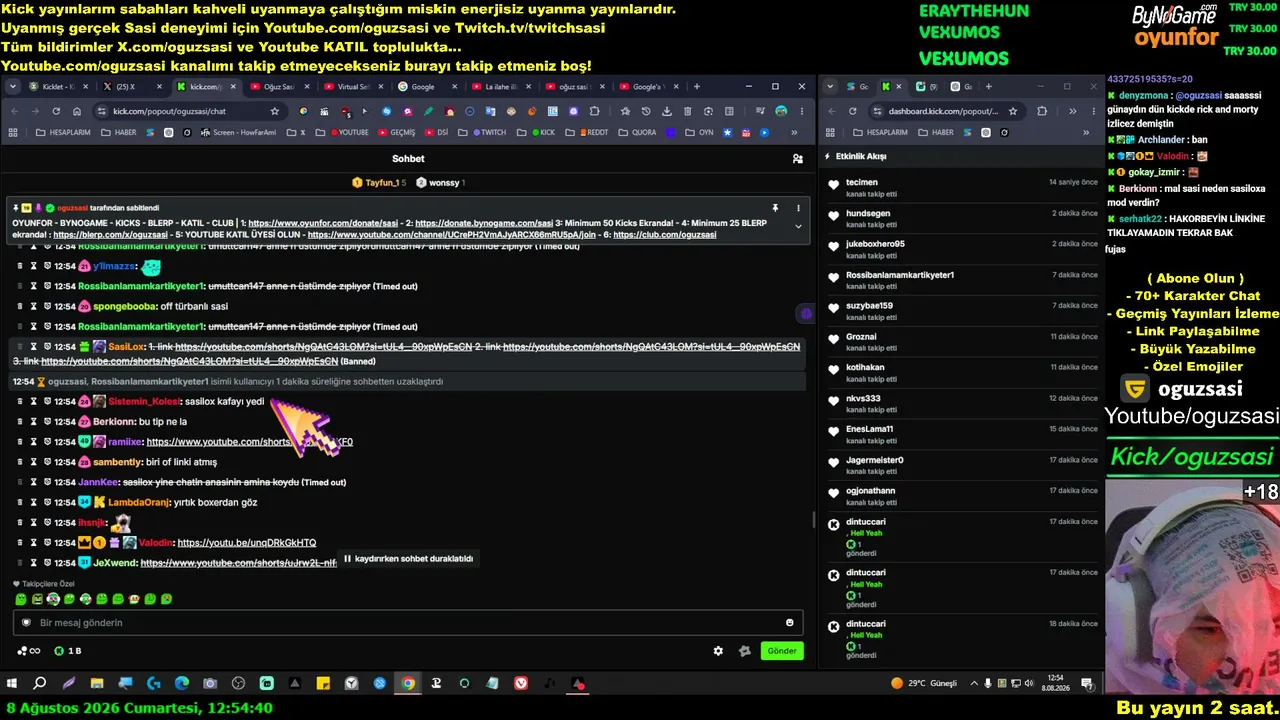Open the taskbar weather widget 29°C Güneşli

pos(924,683)
